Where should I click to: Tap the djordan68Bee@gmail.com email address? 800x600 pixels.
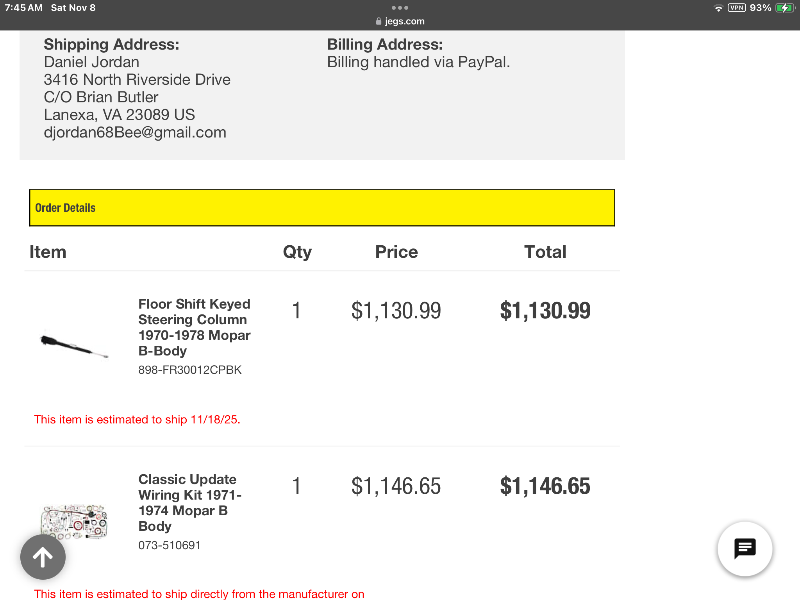point(135,132)
